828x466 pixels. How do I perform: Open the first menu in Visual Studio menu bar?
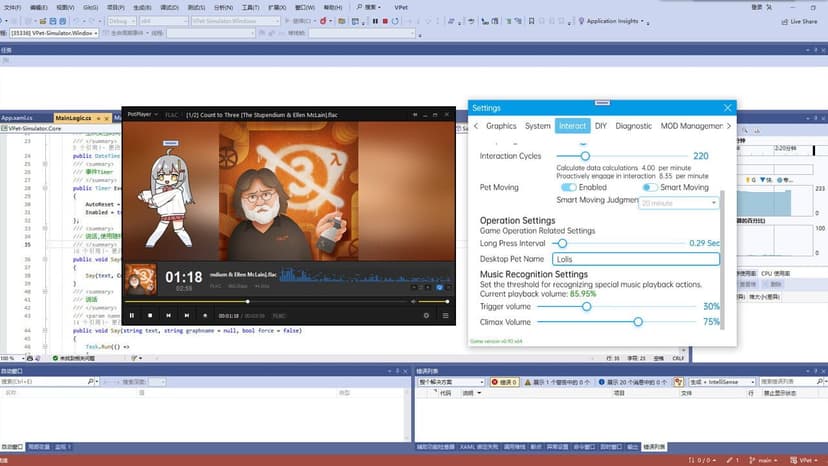tap(12, 7)
